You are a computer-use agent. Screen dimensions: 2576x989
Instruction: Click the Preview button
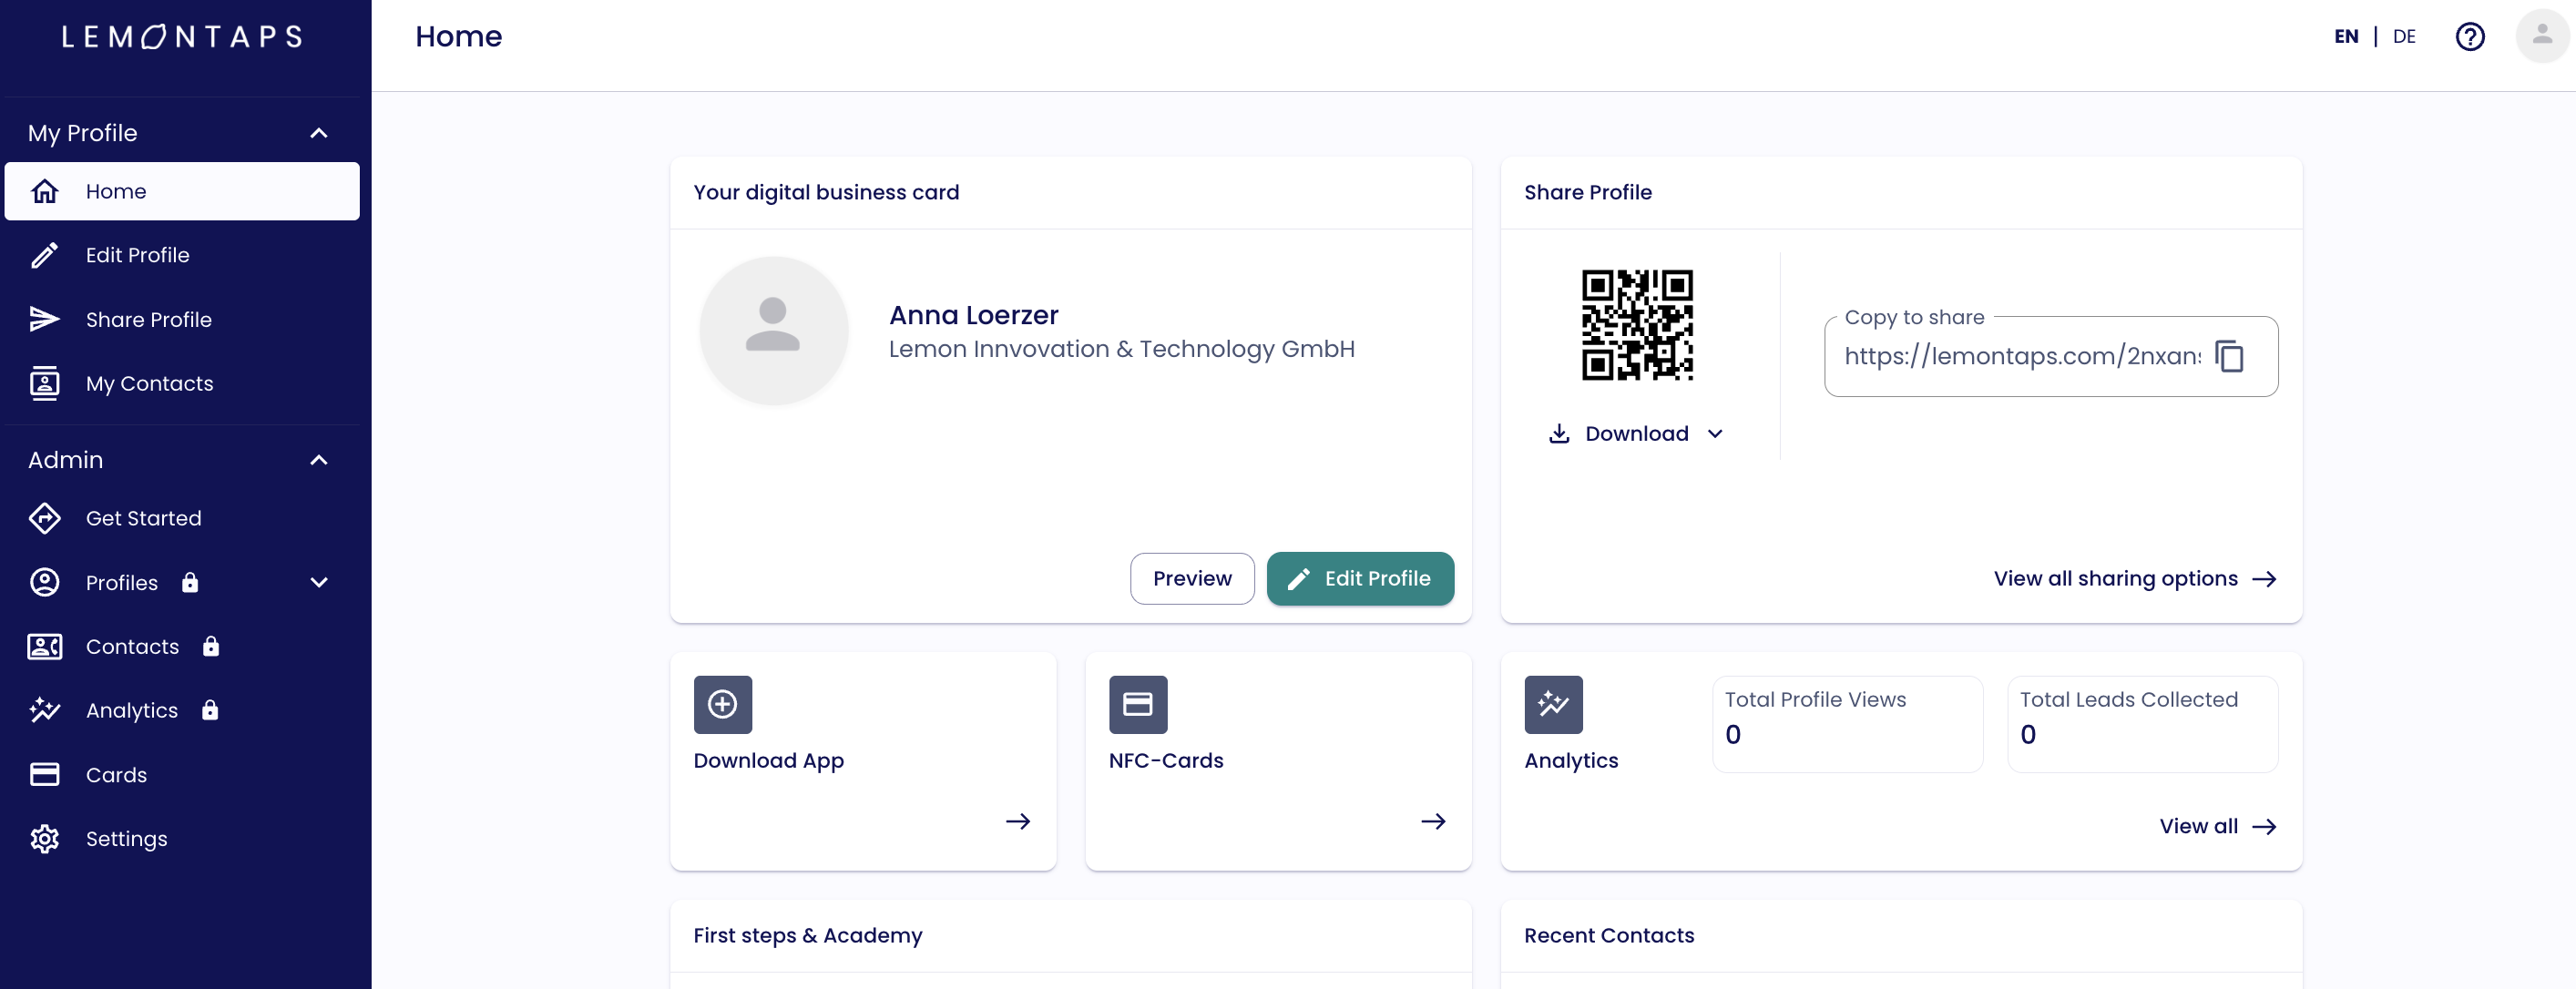point(1191,579)
